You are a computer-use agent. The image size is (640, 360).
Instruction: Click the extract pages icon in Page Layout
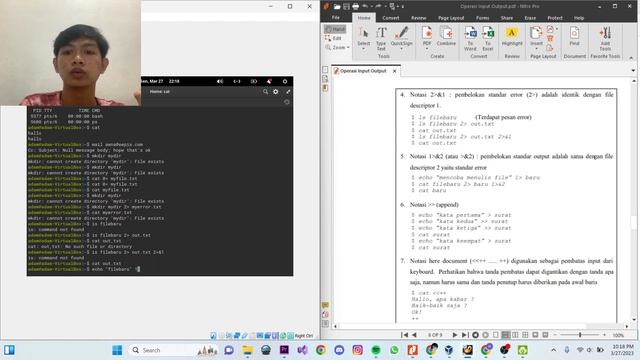(550, 48)
